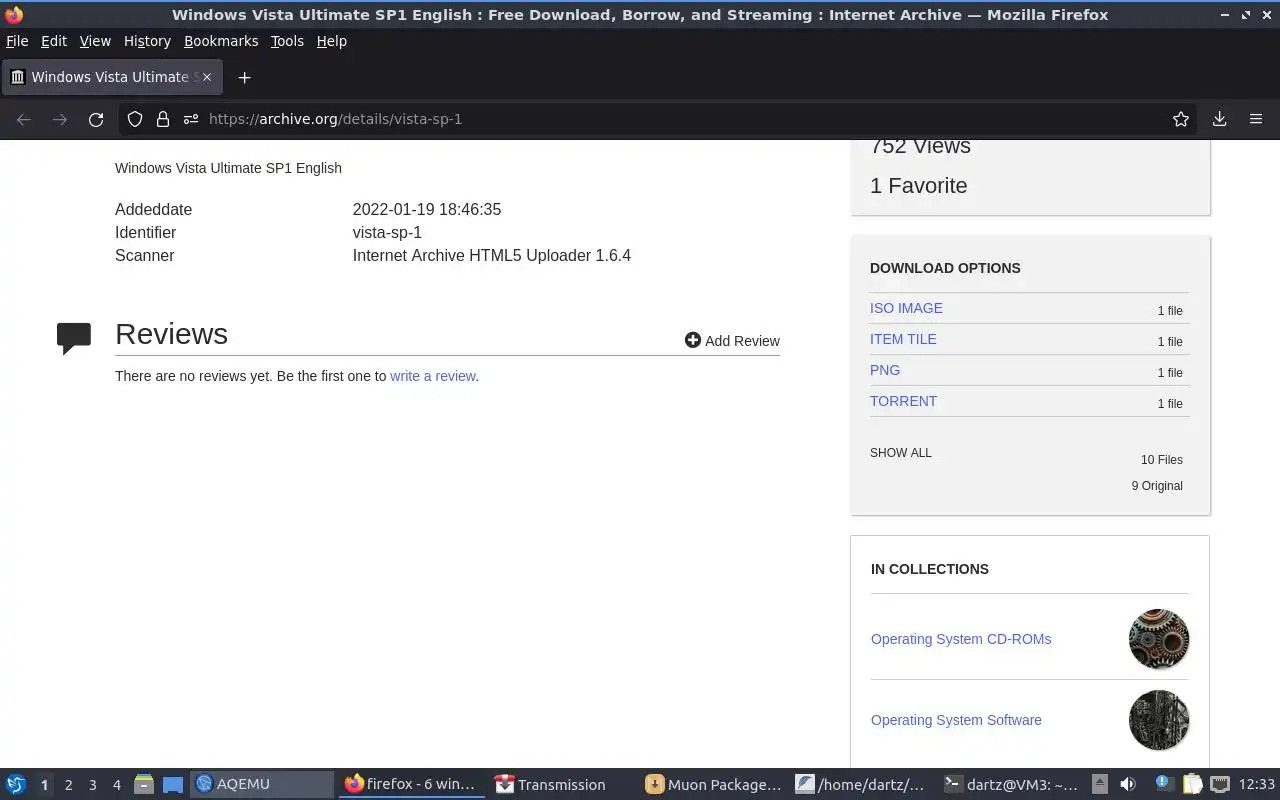The width and height of the screenshot is (1280, 800).
Task: Switch to Muon Package Manager window
Action: pyautogui.click(x=712, y=784)
